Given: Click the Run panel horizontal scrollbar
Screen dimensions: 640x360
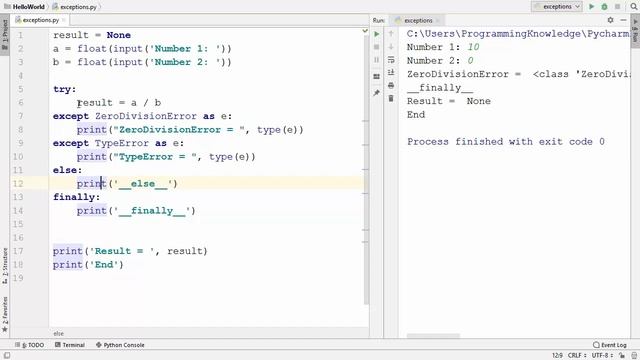Looking at the screenshot, I should [x=433, y=336].
